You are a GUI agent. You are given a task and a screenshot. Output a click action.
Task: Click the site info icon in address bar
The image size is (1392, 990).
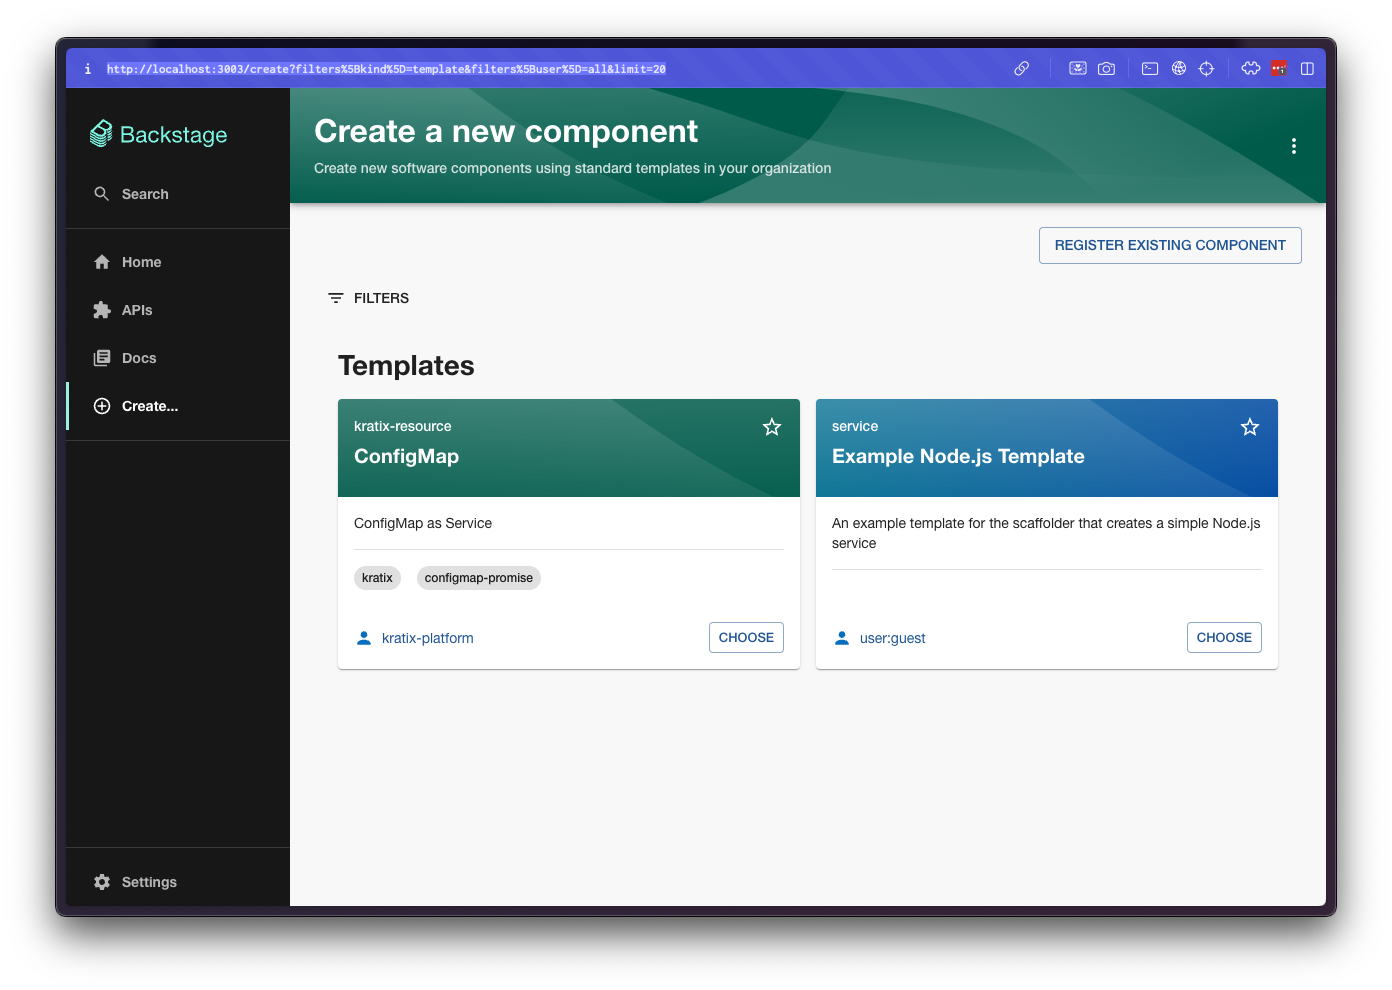(88, 69)
